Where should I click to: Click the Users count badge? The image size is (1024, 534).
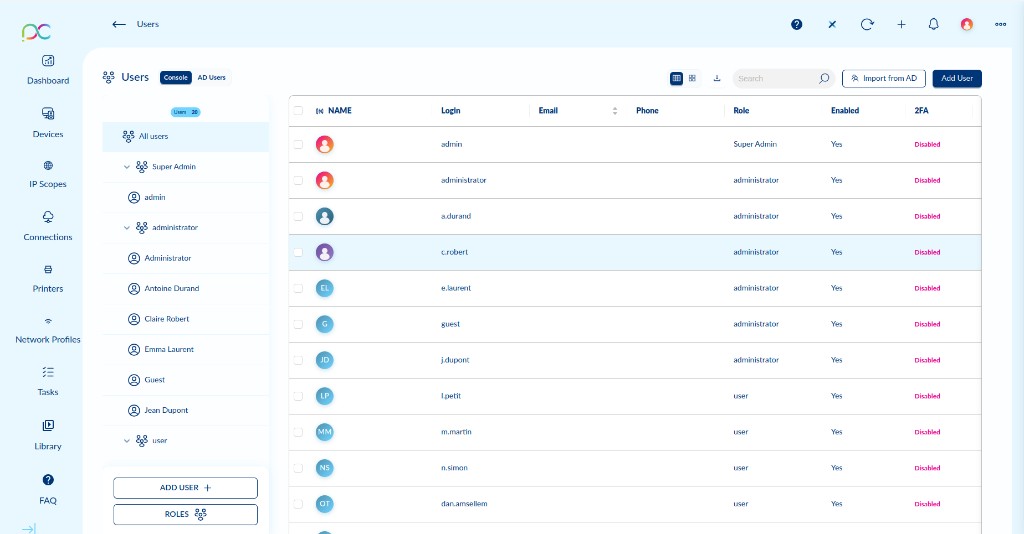[185, 112]
